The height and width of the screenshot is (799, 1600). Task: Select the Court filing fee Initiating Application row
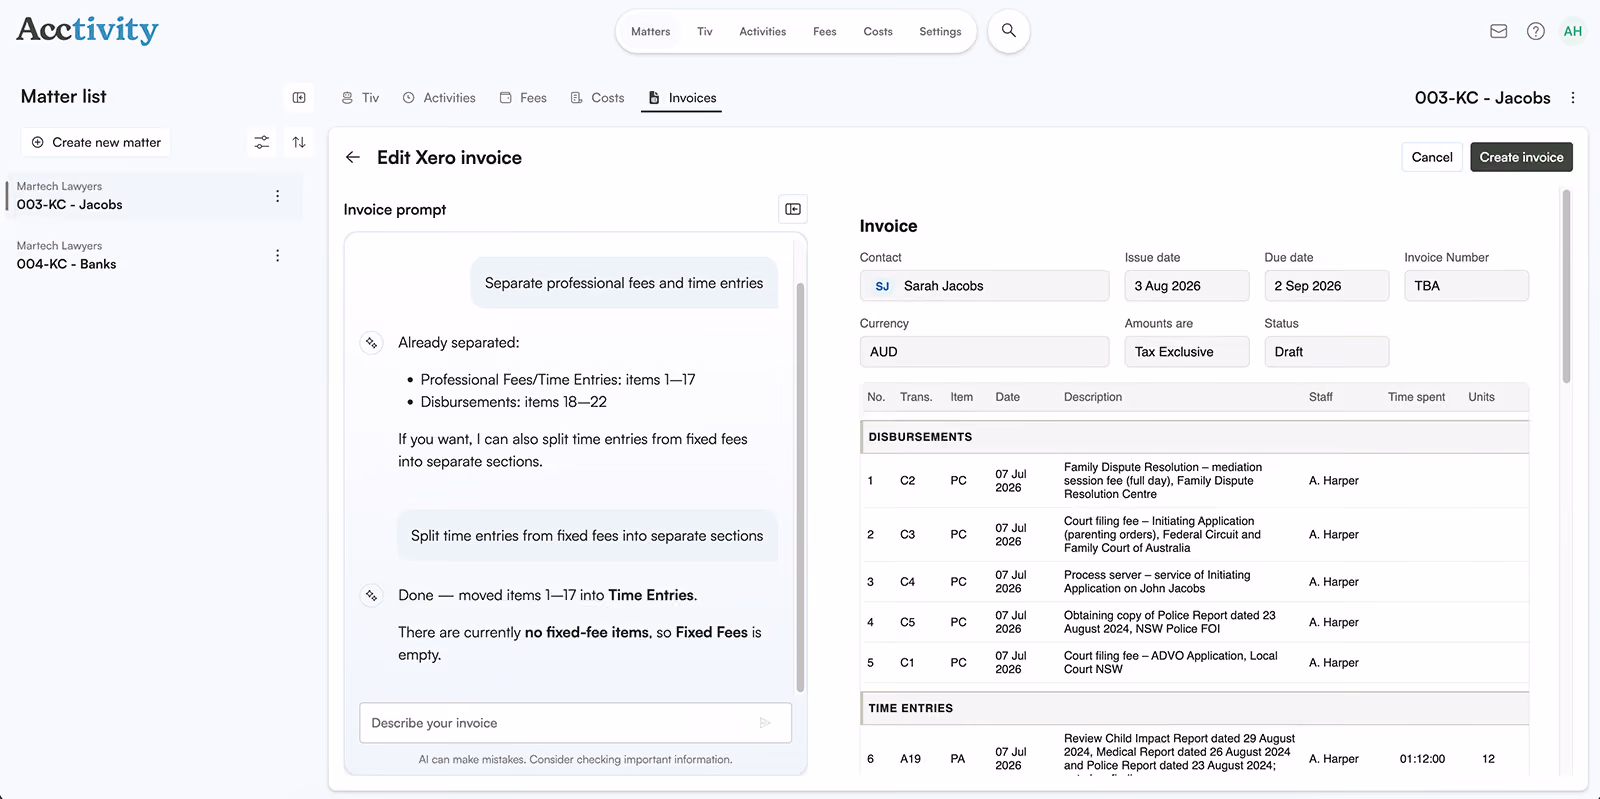1194,535
